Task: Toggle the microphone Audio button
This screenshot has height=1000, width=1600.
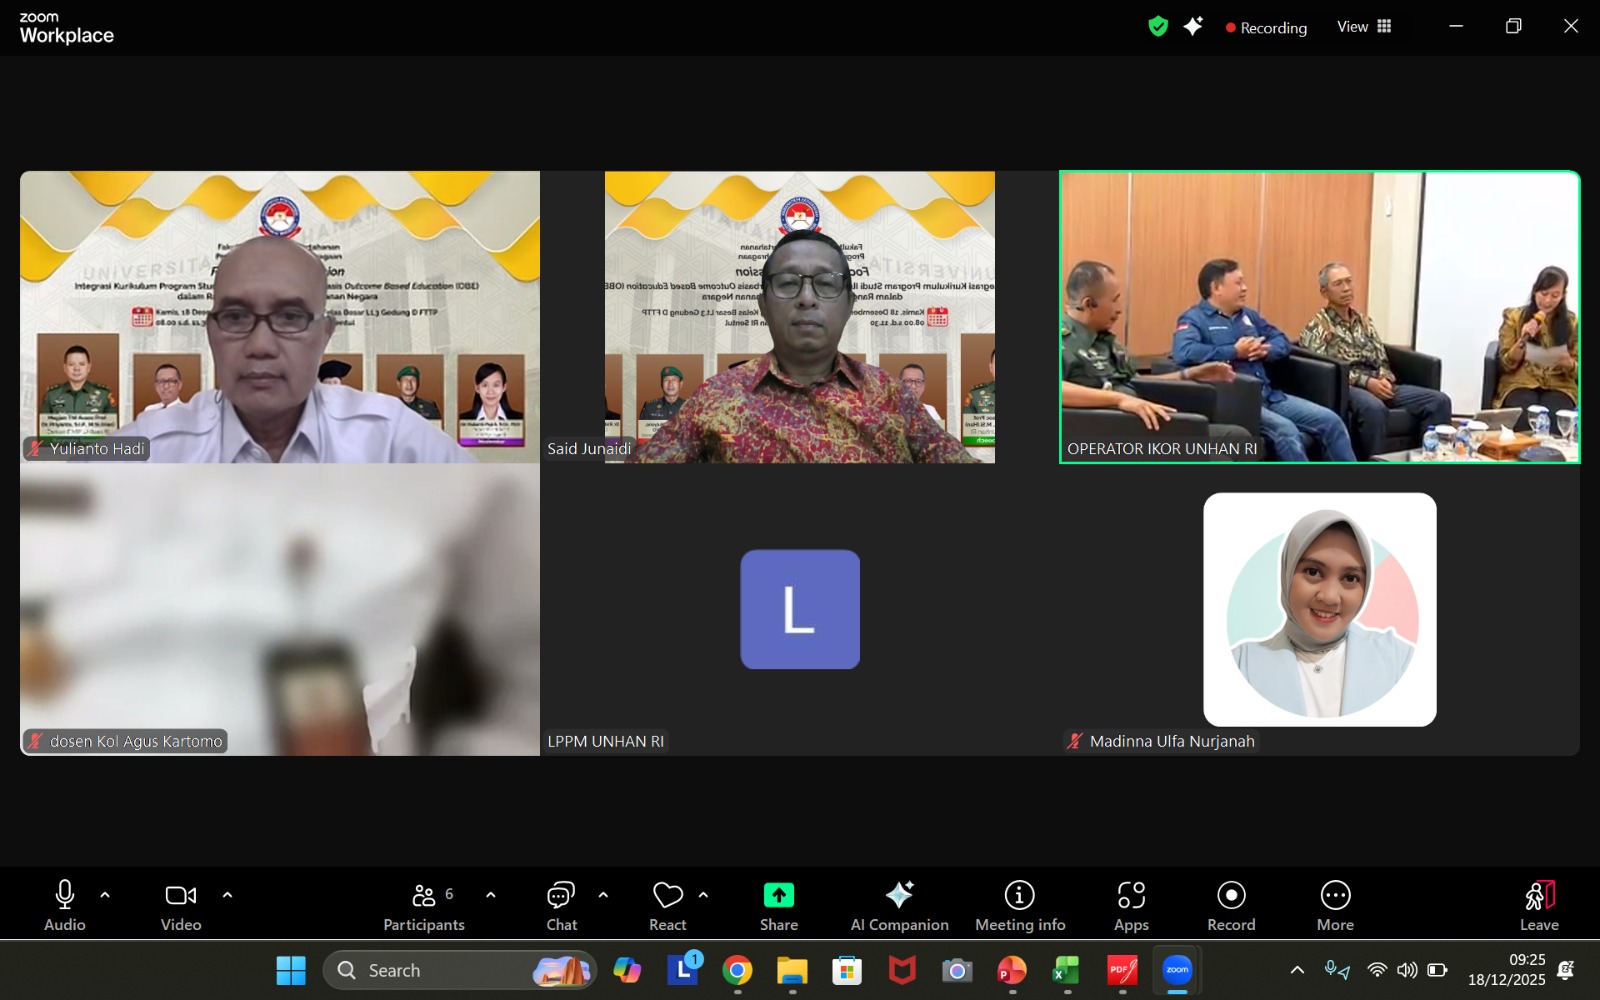Action: coord(65,895)
